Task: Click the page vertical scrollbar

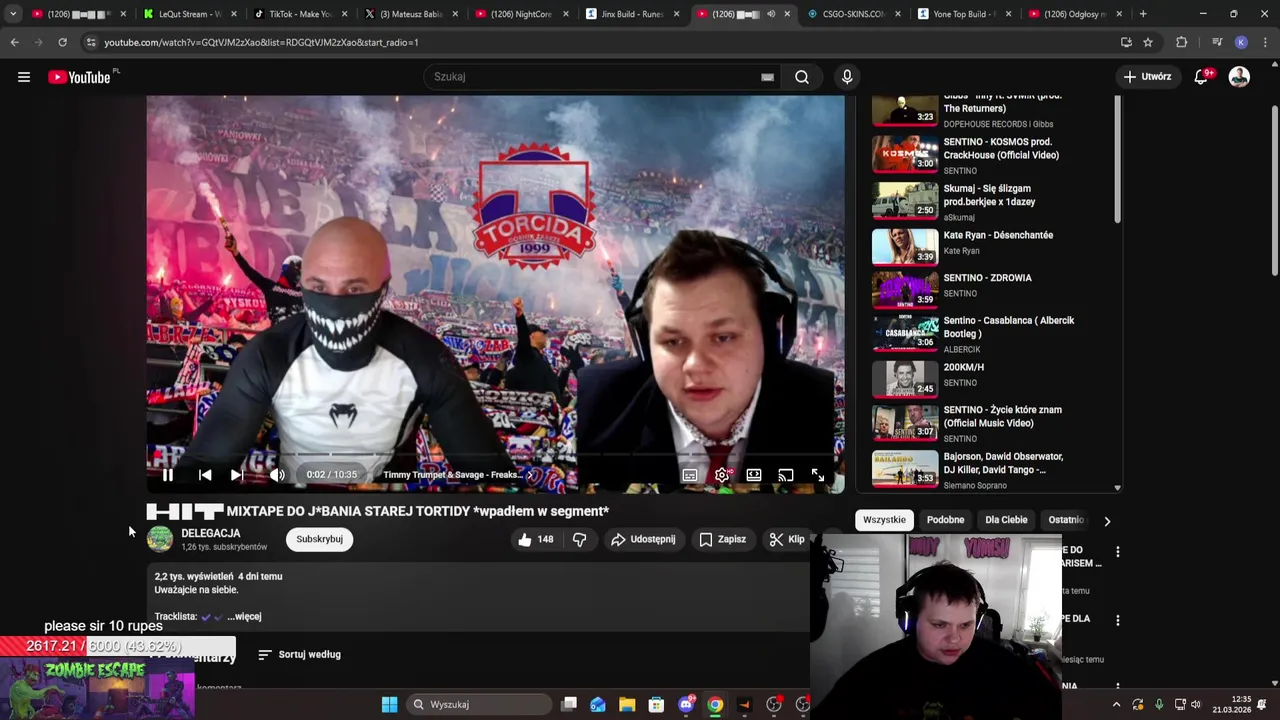Action: (1274, 190)
